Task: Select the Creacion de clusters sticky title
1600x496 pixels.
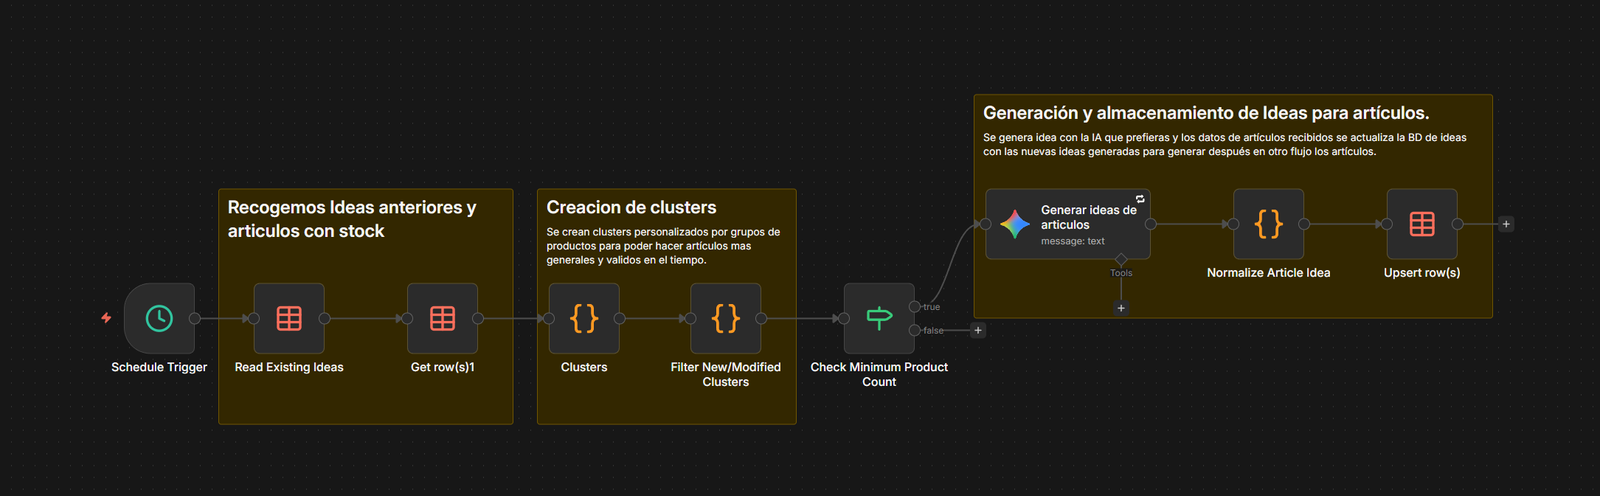Action: point(631,207)
